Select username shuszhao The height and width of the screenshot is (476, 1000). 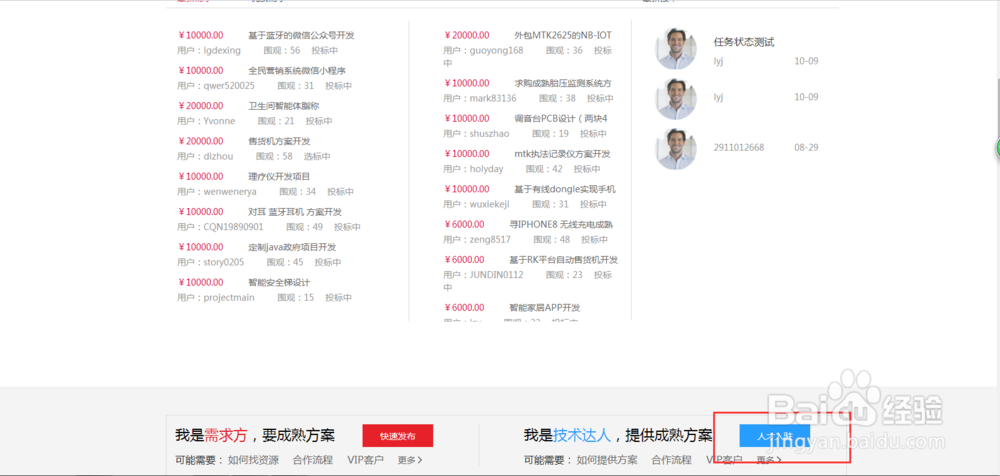click(489, 133)
